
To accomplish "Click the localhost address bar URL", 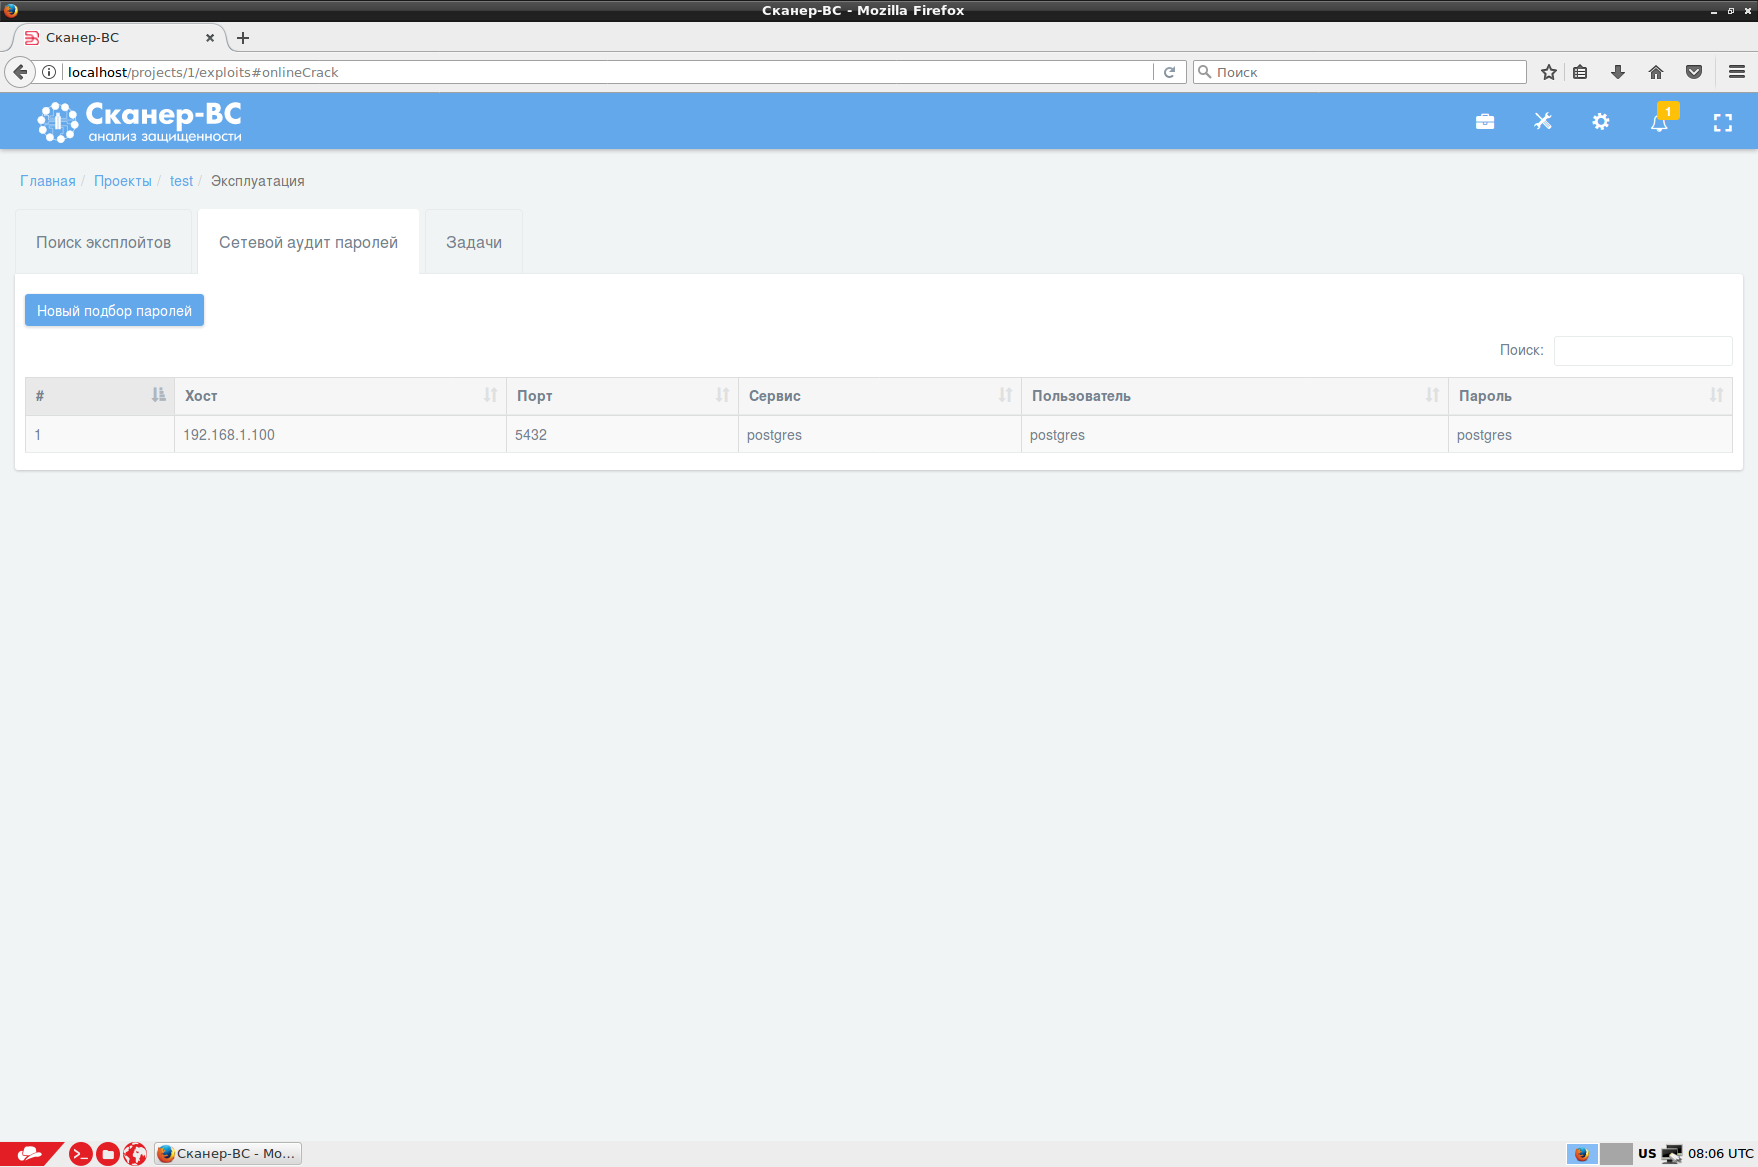I will pos(608,72).
